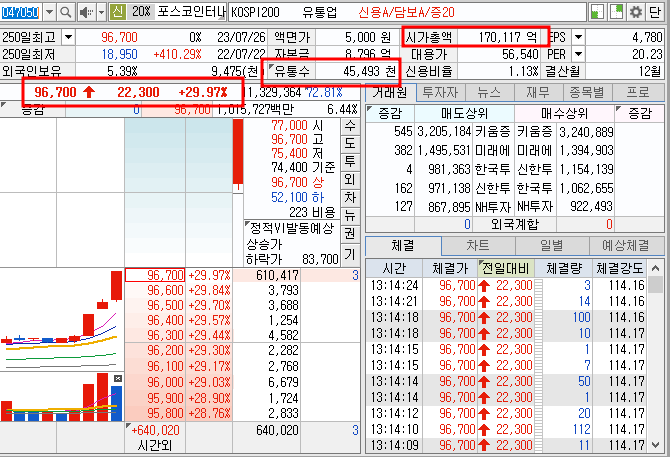
Task: Switch to the 뉴스 tab
Action: click(x=489, y=92)
